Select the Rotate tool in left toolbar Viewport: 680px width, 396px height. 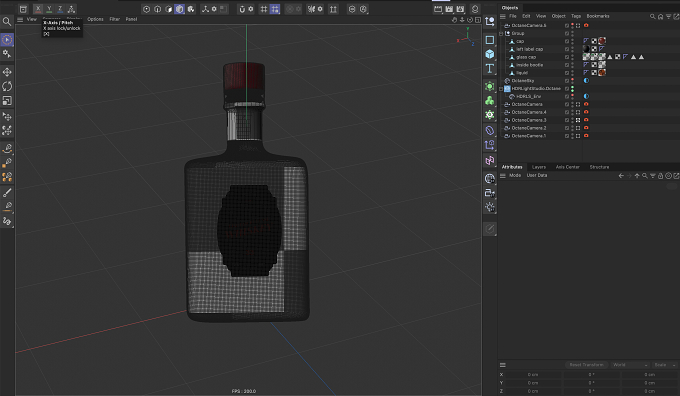7,86
